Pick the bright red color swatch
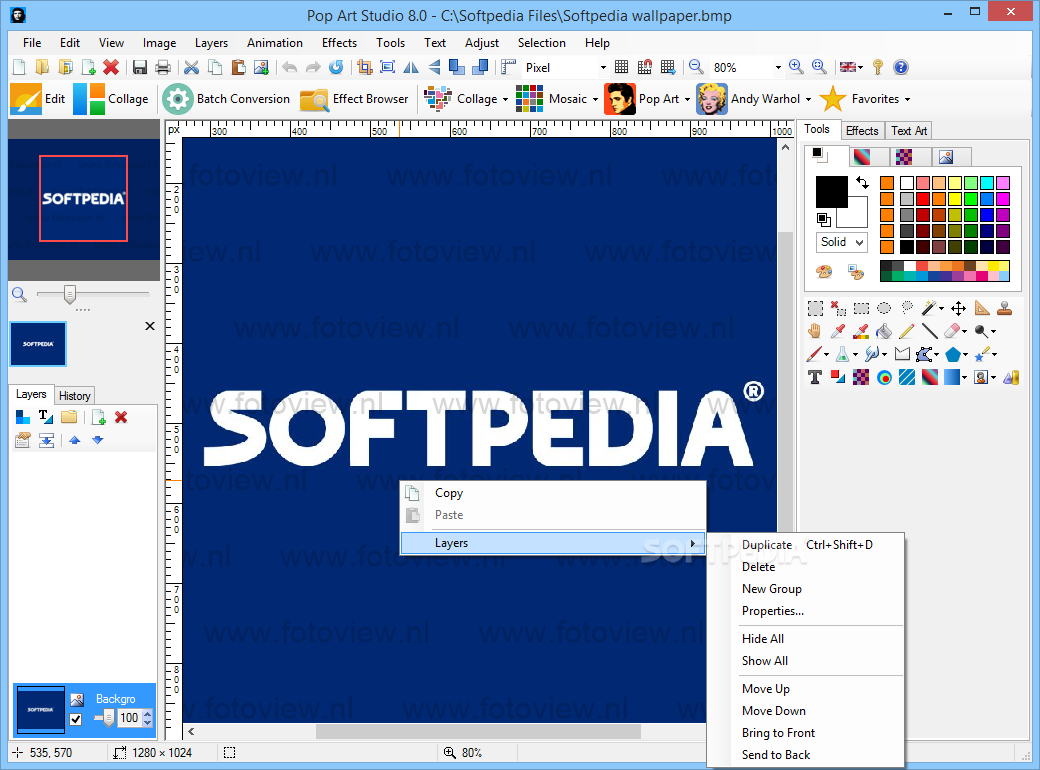The height and width of the screenshot is (770, 1040). coord(923,198)
